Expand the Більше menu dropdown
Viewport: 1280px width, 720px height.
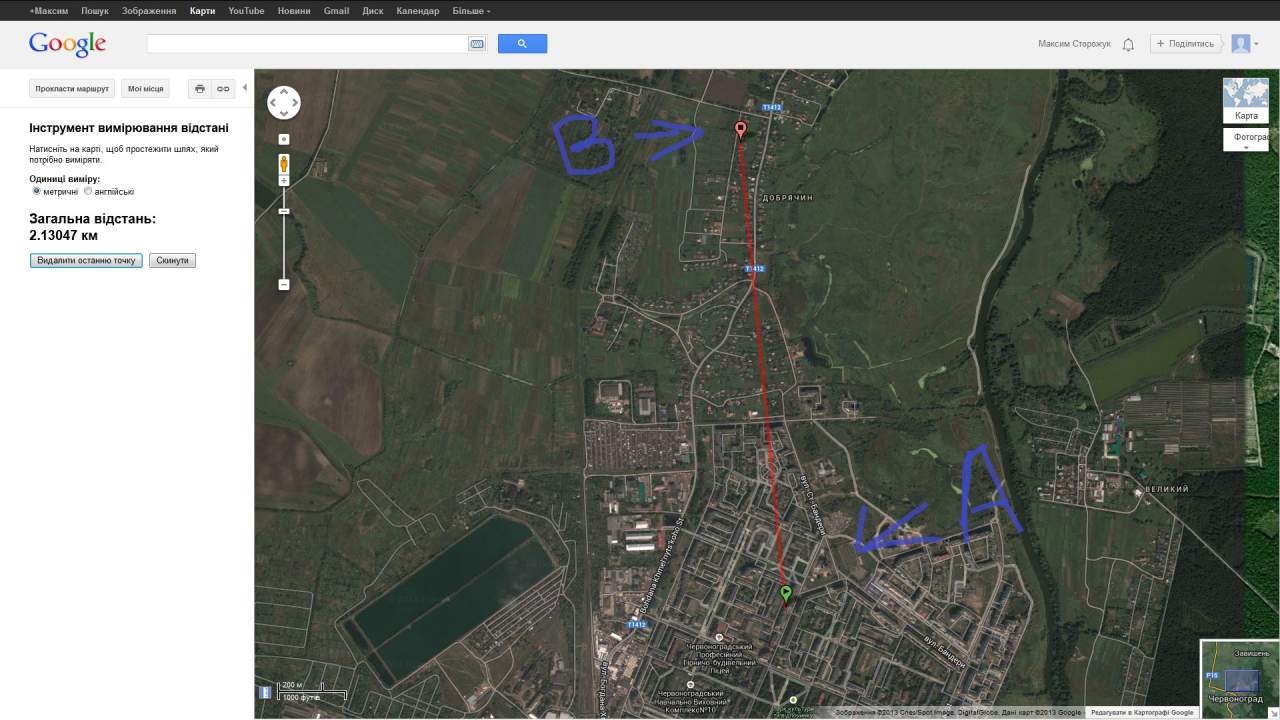471,11
